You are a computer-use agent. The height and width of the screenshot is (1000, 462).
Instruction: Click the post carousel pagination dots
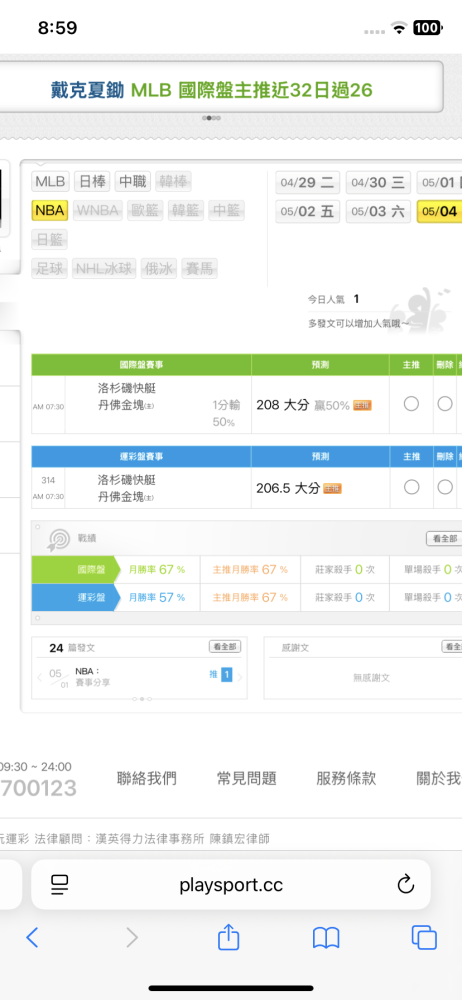point(141,699)
